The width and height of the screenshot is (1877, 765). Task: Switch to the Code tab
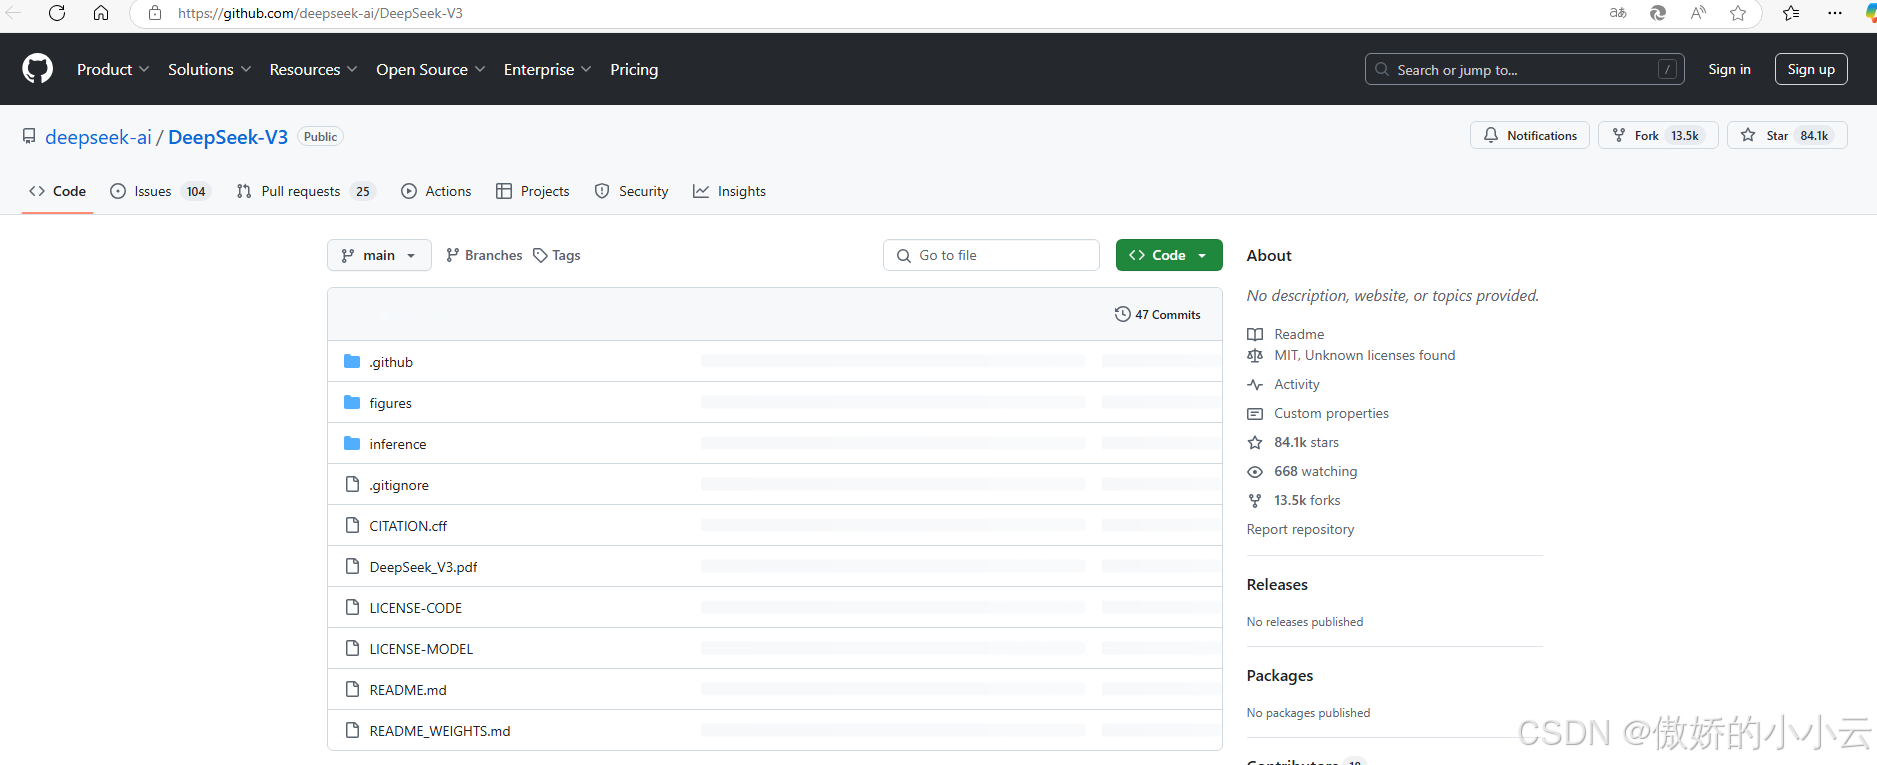tap(58, 191)
